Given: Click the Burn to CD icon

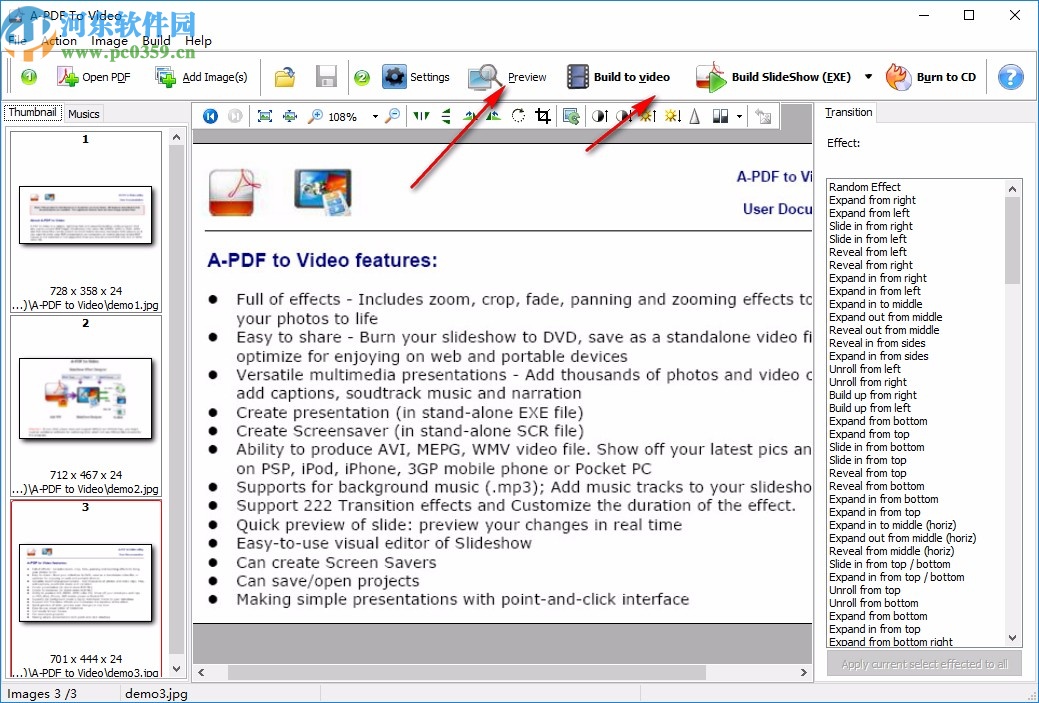Looking at the screenshot, I should click(x=898, y=76).
